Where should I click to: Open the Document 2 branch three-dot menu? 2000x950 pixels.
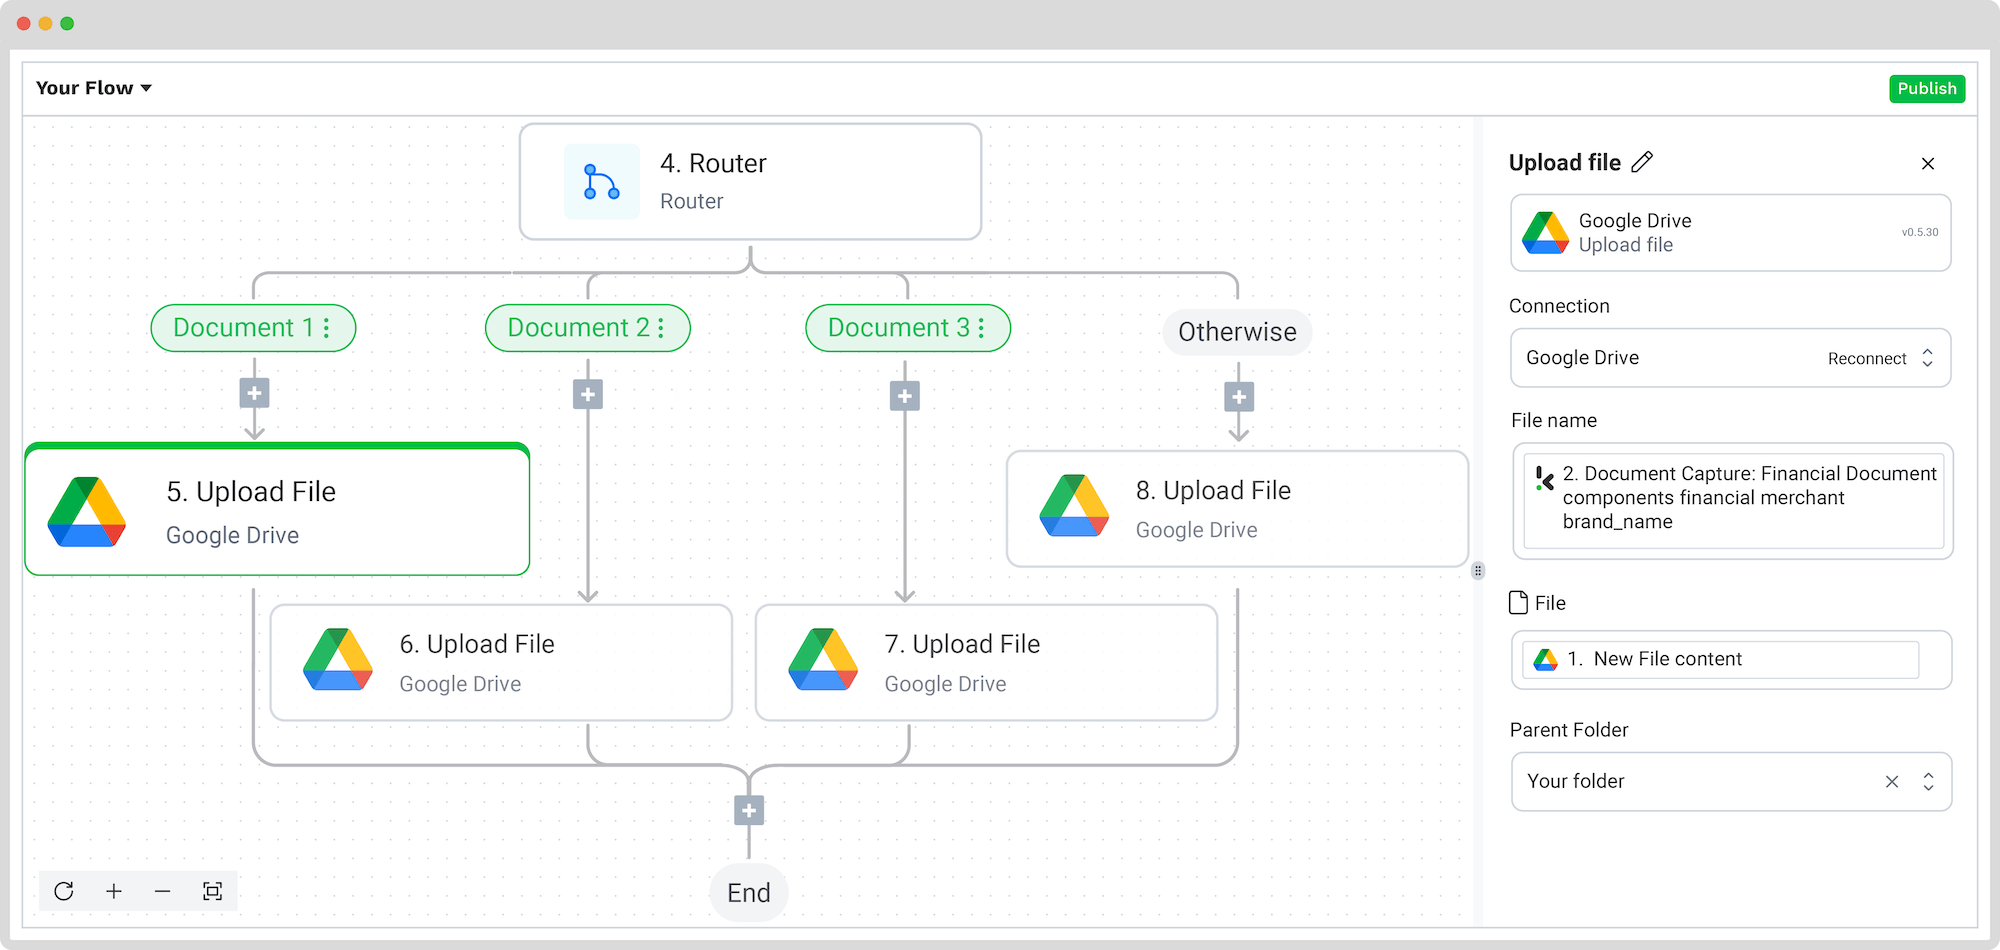click(x=661, y=328)
